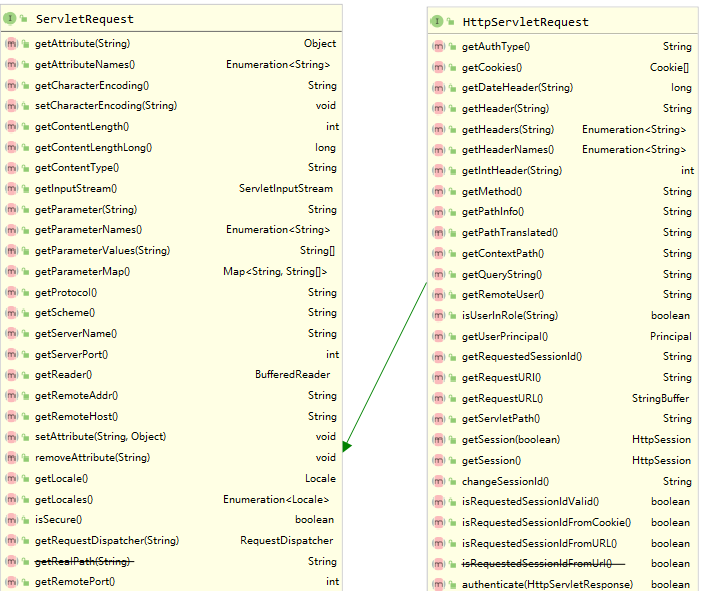Click method icon beside getCookies()

click(x=439, y=68)
